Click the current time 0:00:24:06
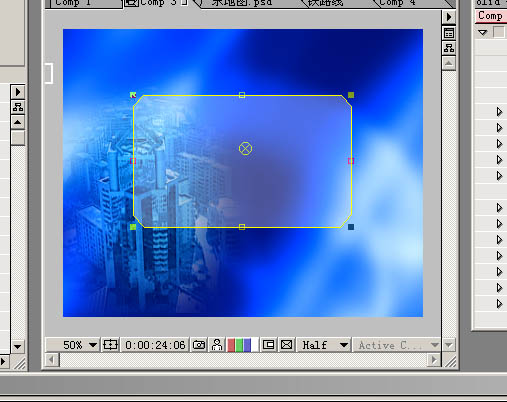Screen dimensions: 507x402 point(155,345)
